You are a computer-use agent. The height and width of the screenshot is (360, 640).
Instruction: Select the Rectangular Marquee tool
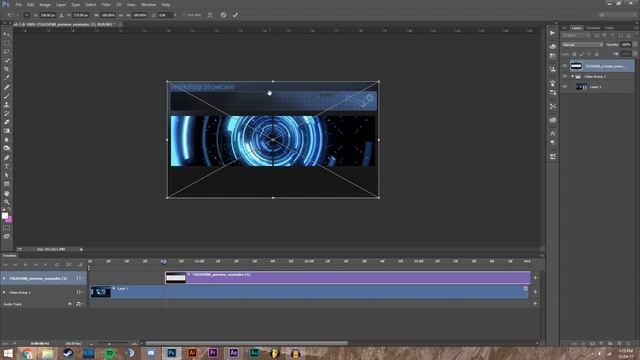pos(7,43)
